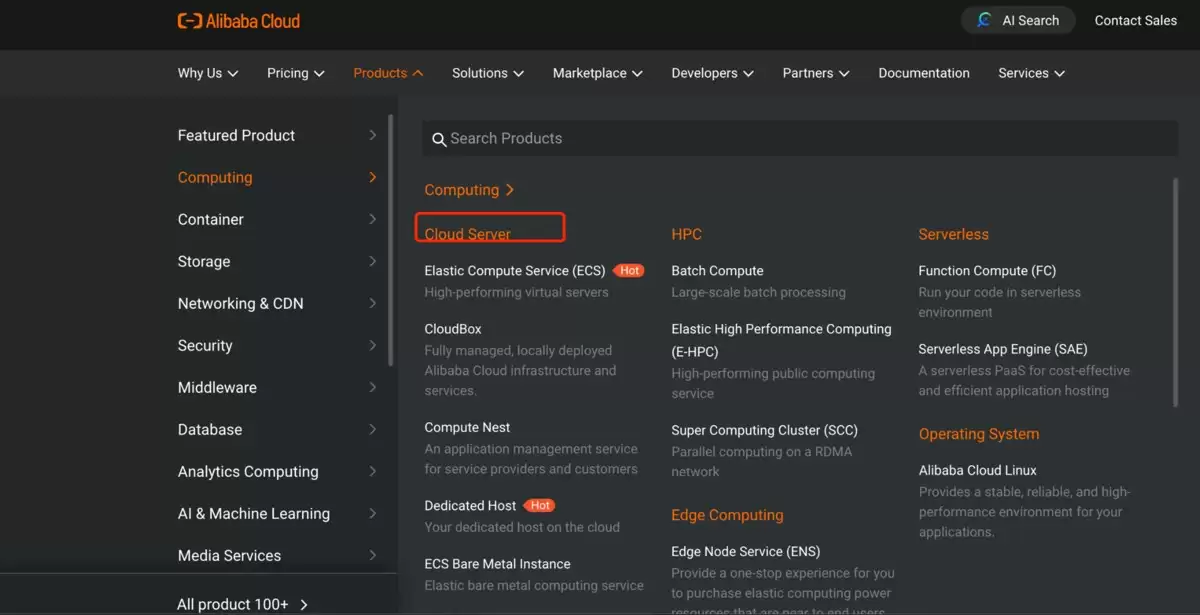Collapse the Products menu
This screenshot has height=615, width=1200.
click(388, 73)
